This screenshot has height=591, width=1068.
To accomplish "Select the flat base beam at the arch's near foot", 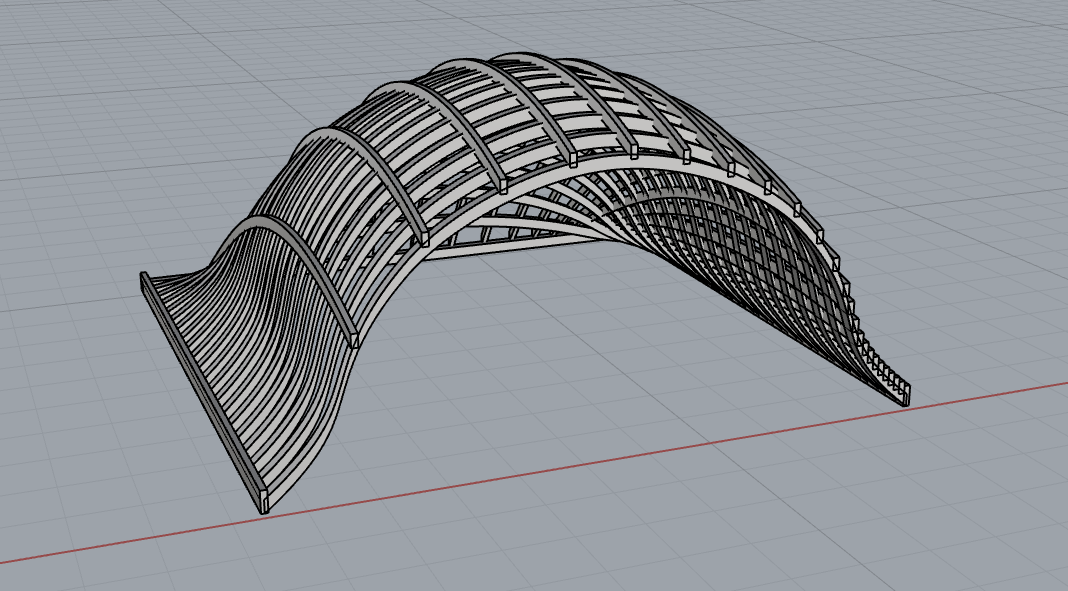I will (x=202, y=393).
